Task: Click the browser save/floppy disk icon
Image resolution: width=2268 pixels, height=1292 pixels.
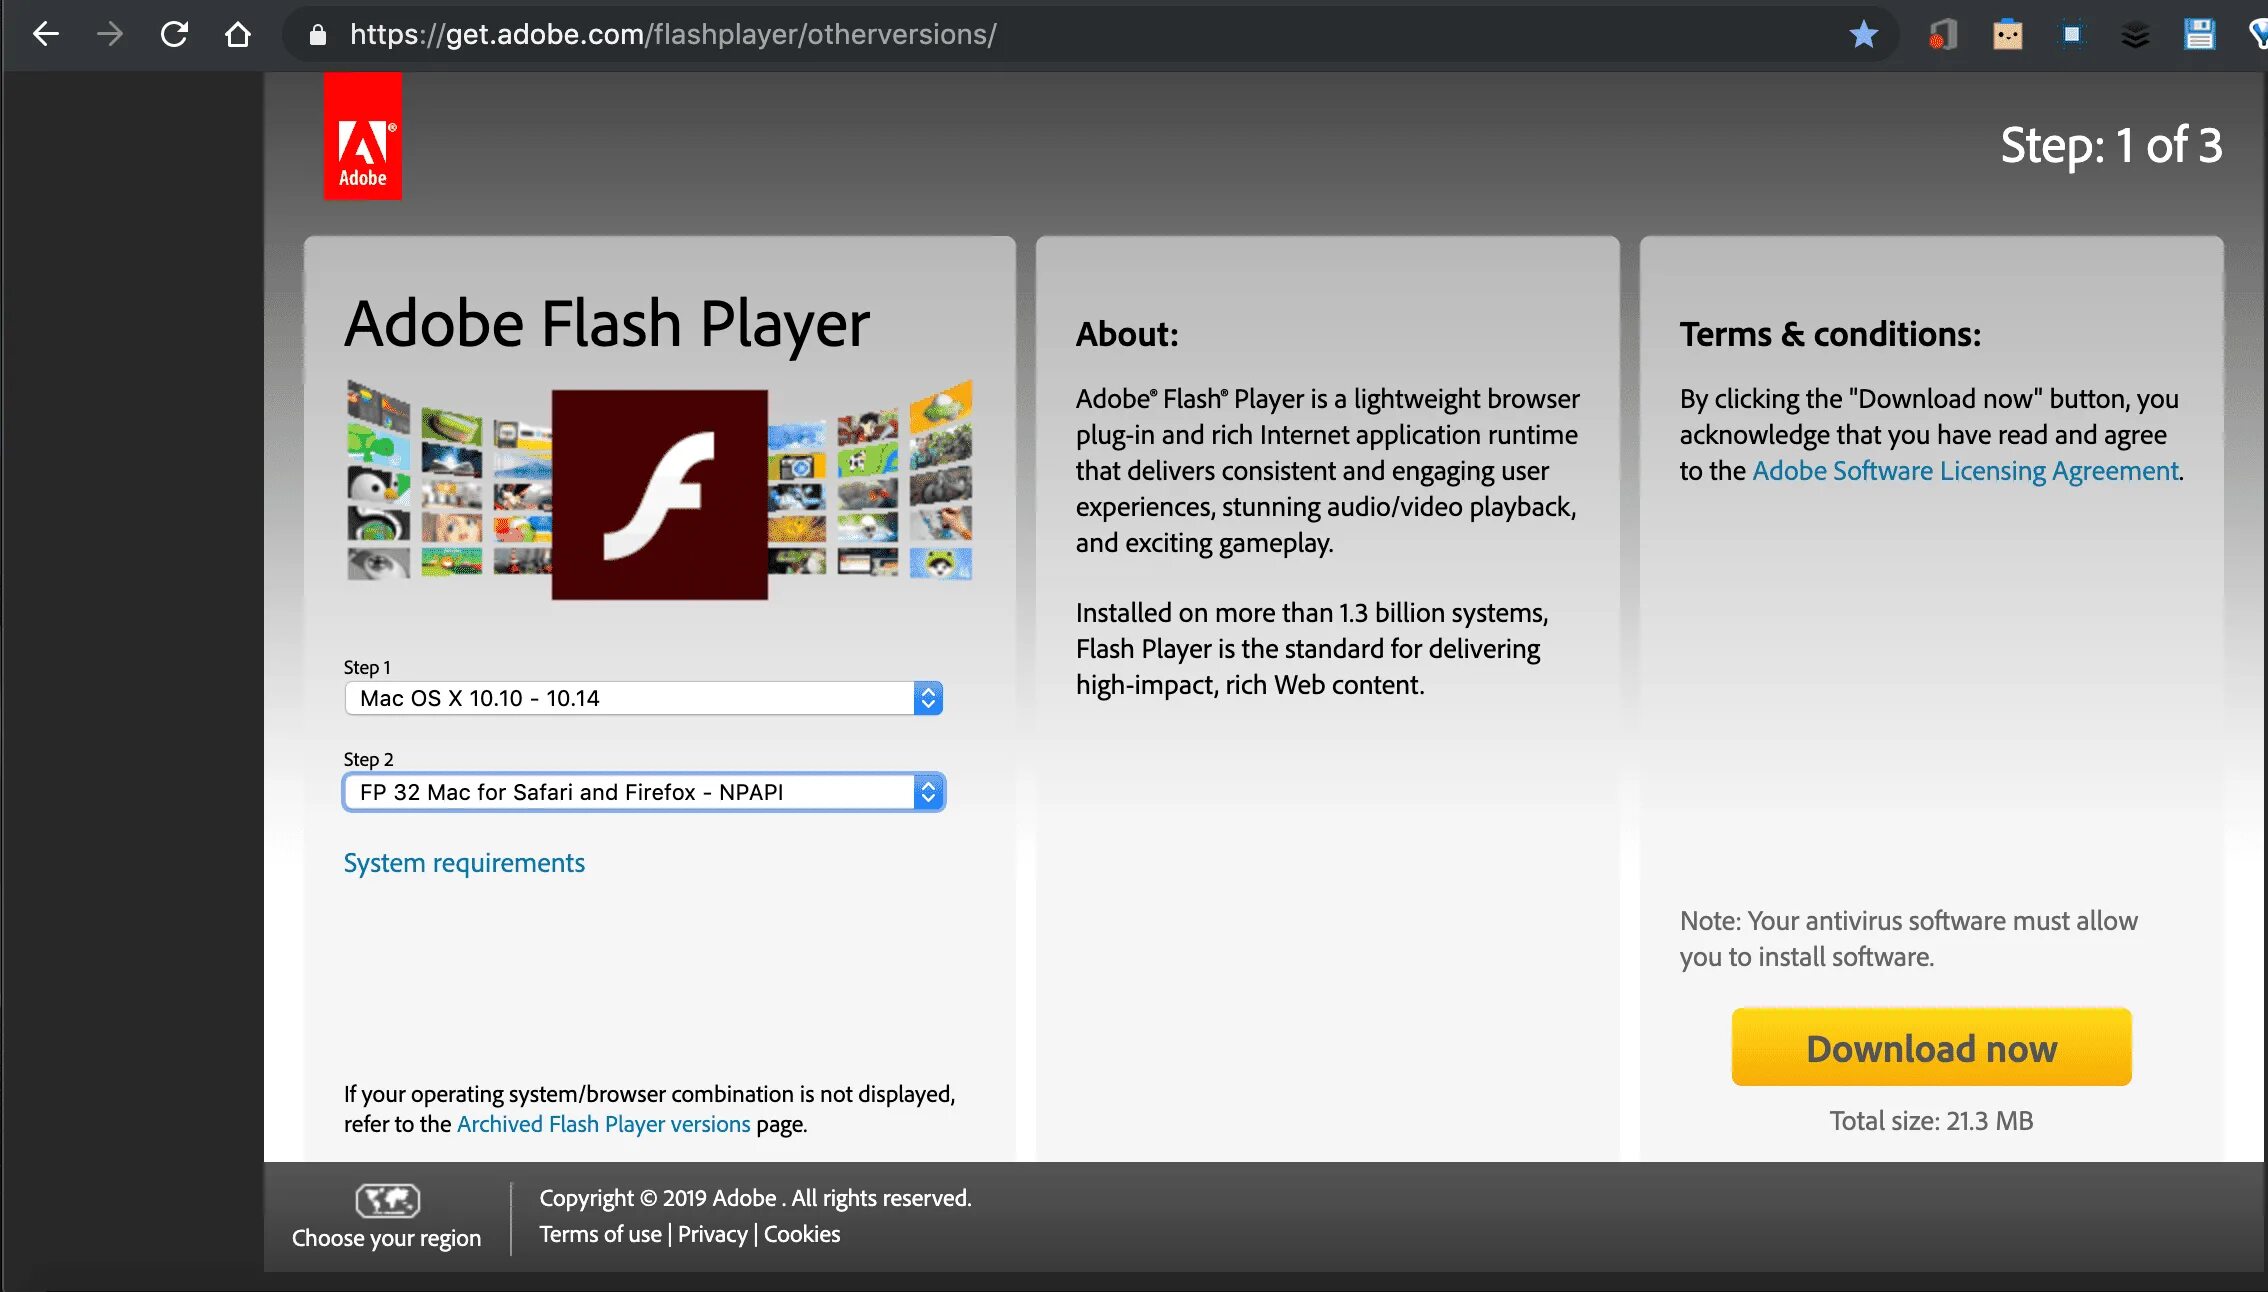Action: click(x=2199, y=34)
